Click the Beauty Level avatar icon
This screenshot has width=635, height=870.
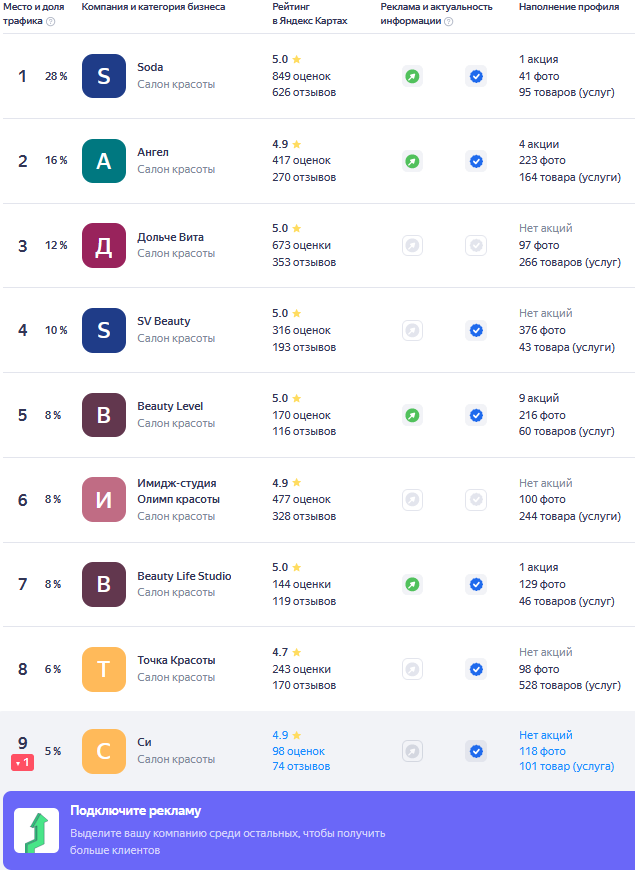(104, 415)
